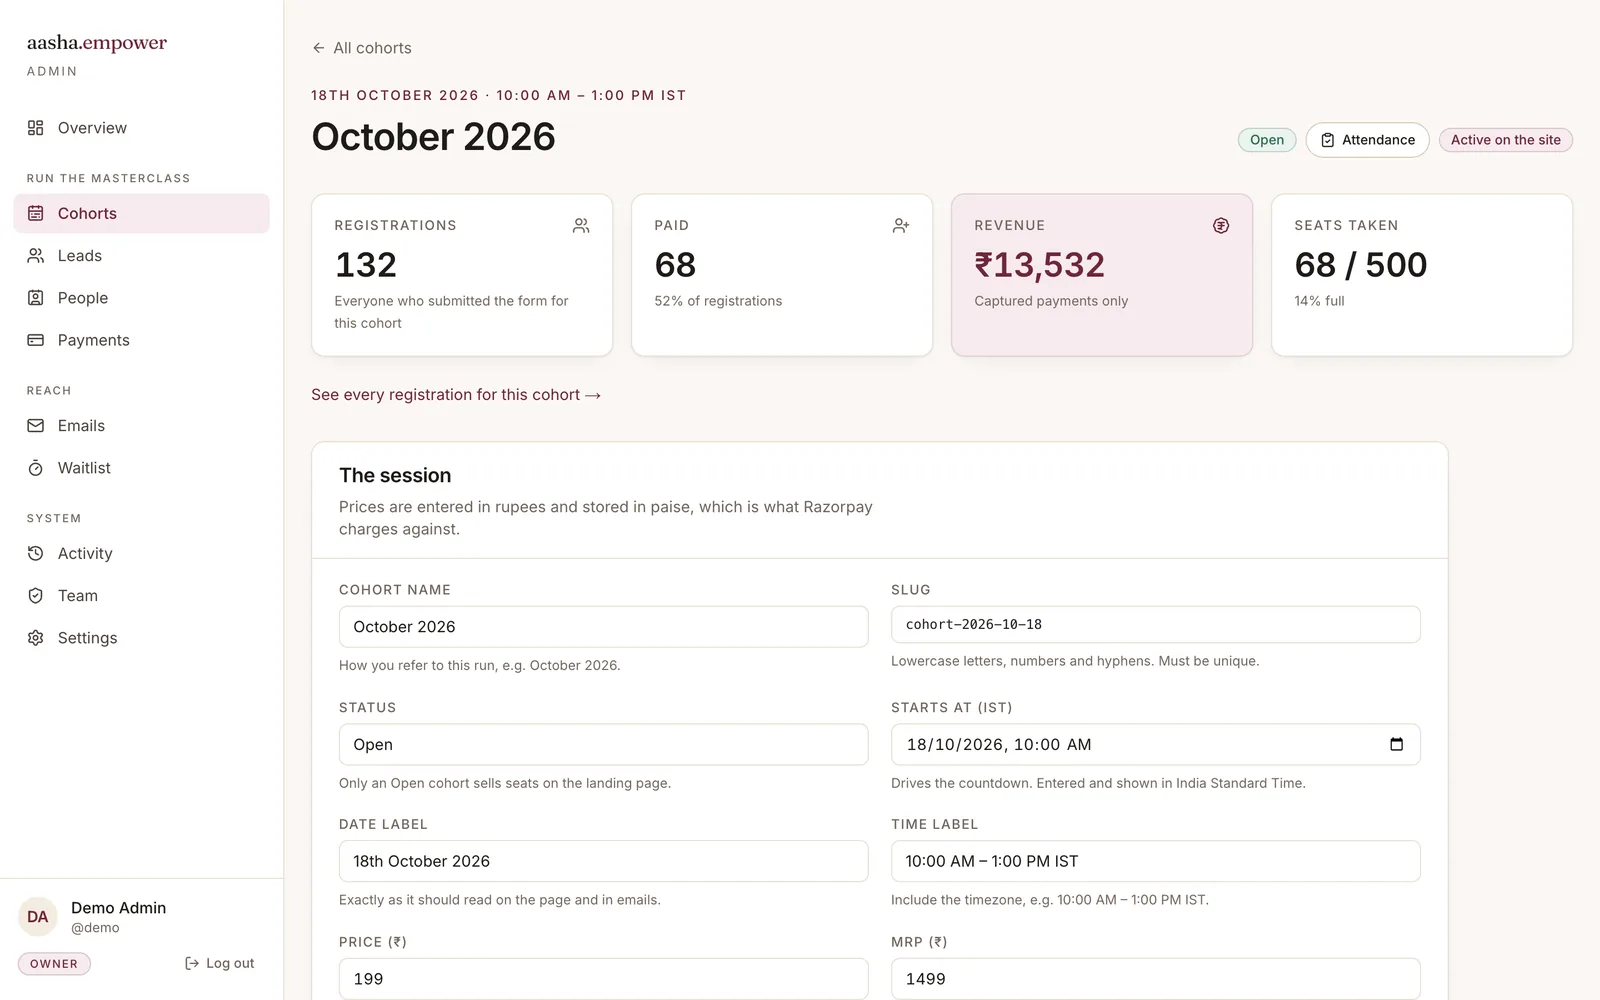The image size is (1600, 1000).
Task: Open the Payments page from sidebar
Action: coord(142,340)
